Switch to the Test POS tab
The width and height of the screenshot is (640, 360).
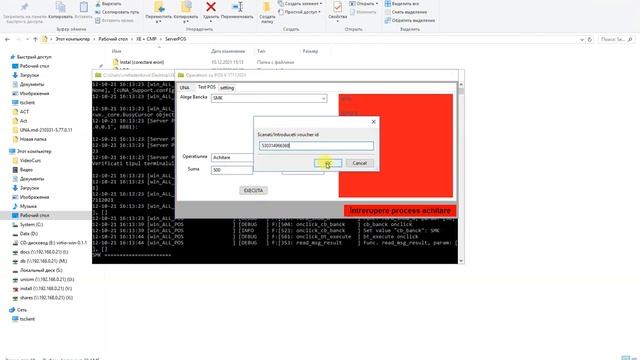[207, 87]
